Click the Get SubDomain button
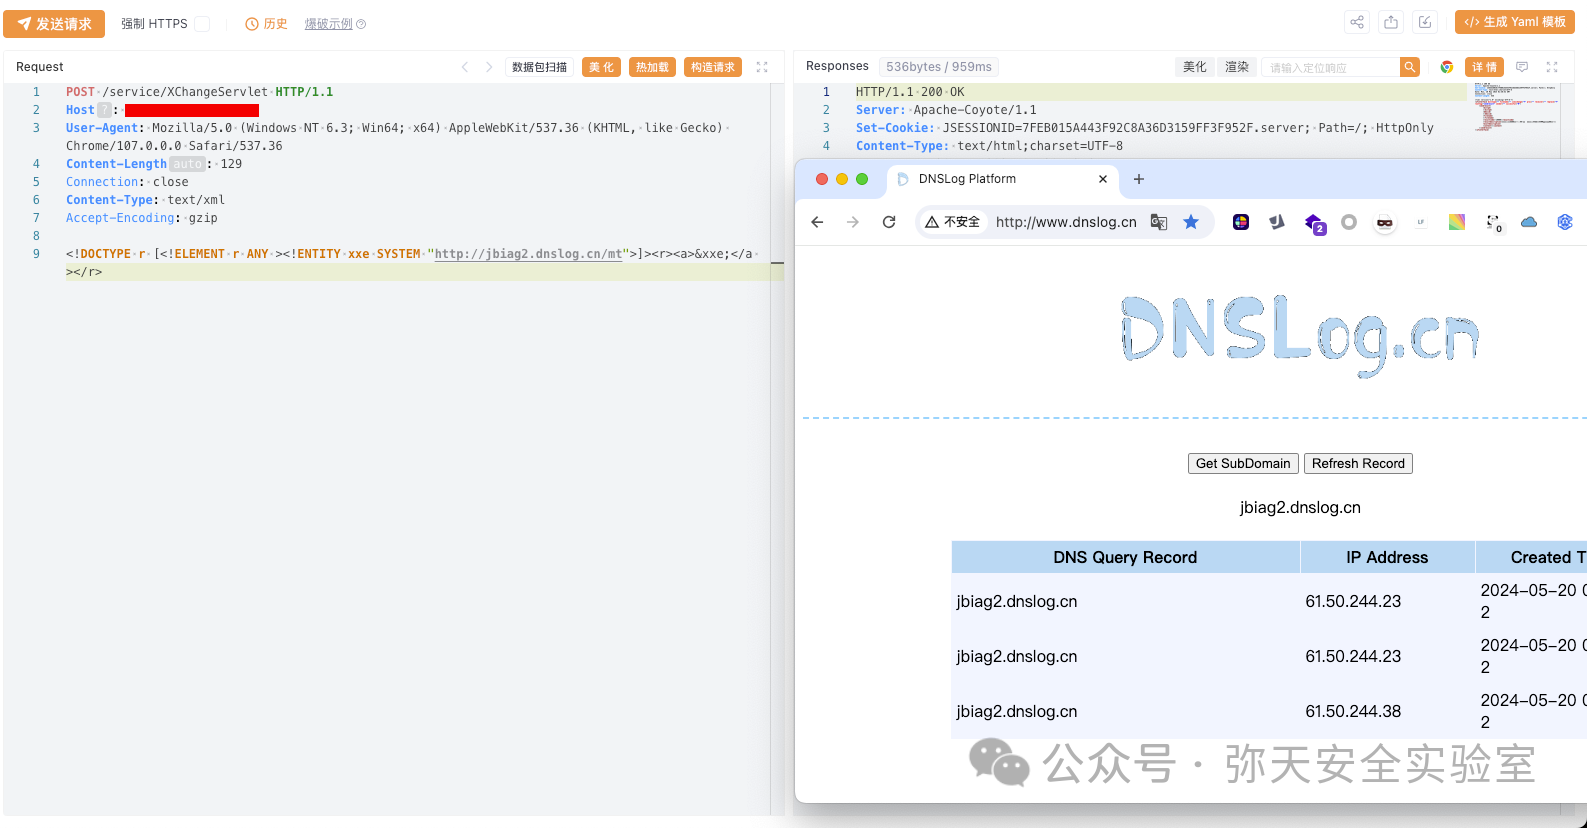This screenshot has width=1587, height=828. tap(1243, 463)
